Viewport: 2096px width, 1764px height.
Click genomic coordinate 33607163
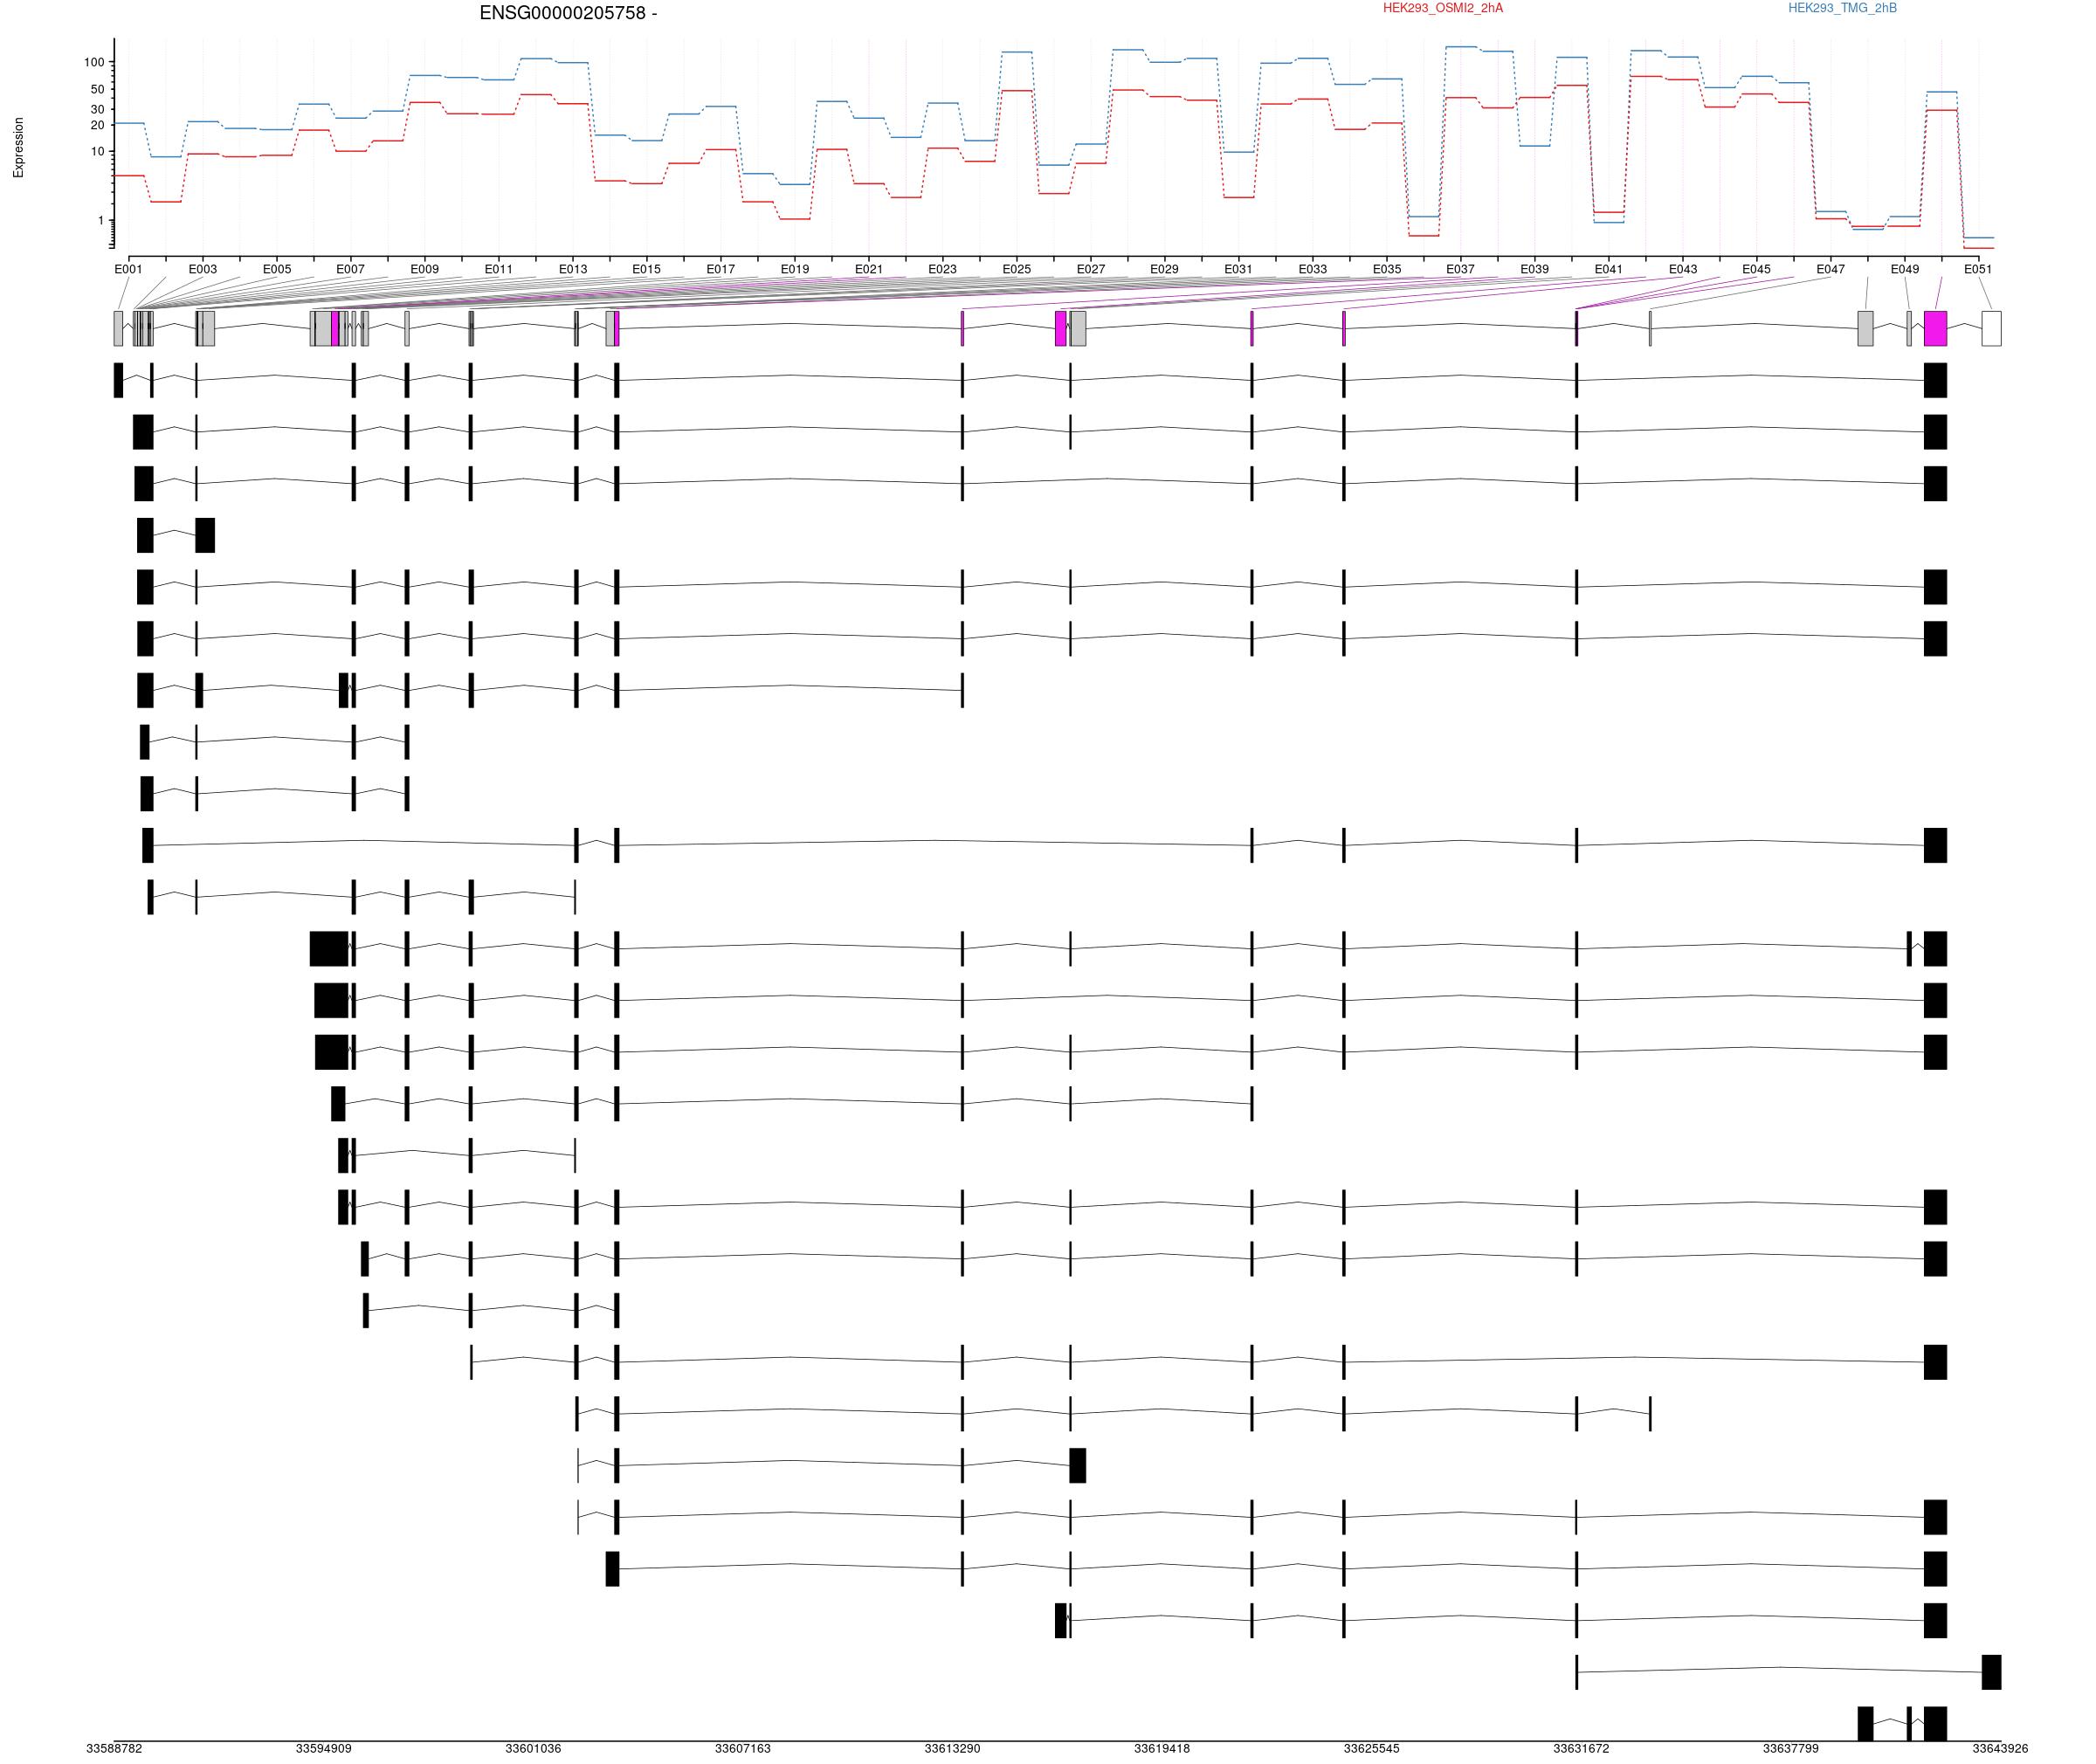(743, 1749)
